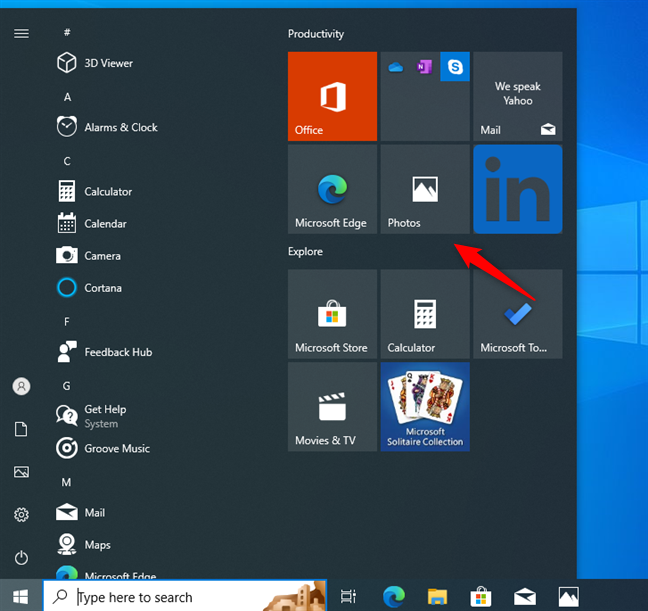Viewport: 648px width, 611px height.
Task: Select the A letter group header
Action: pyautogui.click(x=67, y=97)
